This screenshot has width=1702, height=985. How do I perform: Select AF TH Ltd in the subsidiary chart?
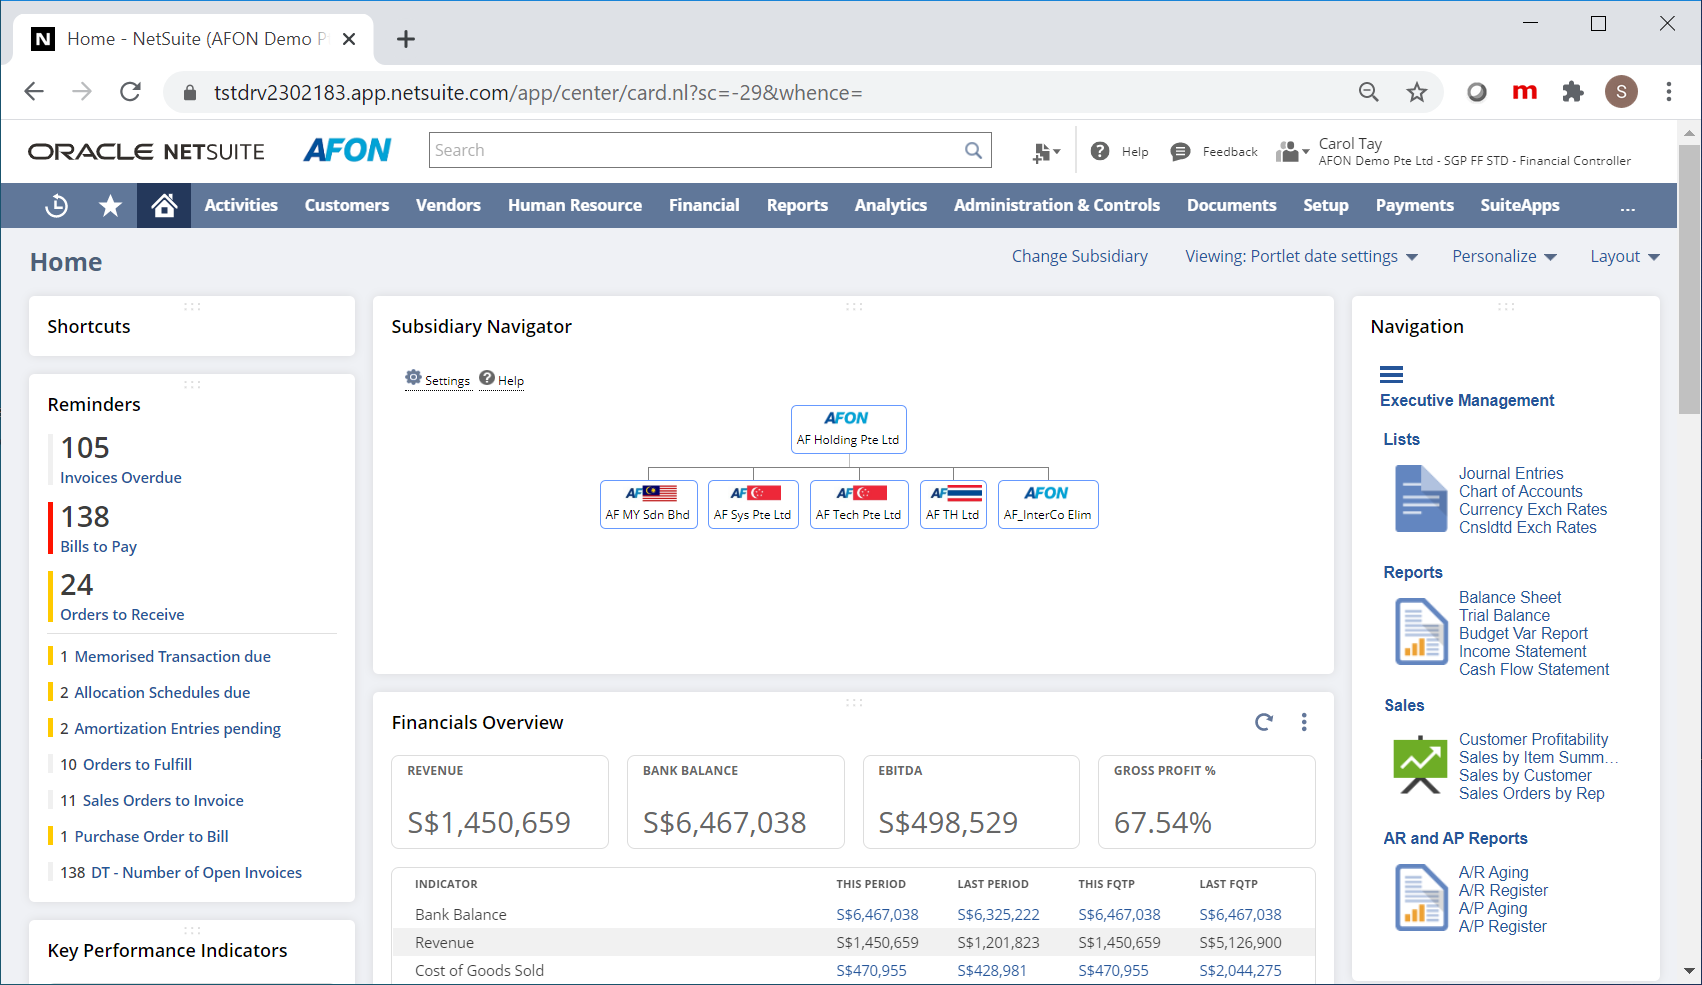[x=952, y=504]
